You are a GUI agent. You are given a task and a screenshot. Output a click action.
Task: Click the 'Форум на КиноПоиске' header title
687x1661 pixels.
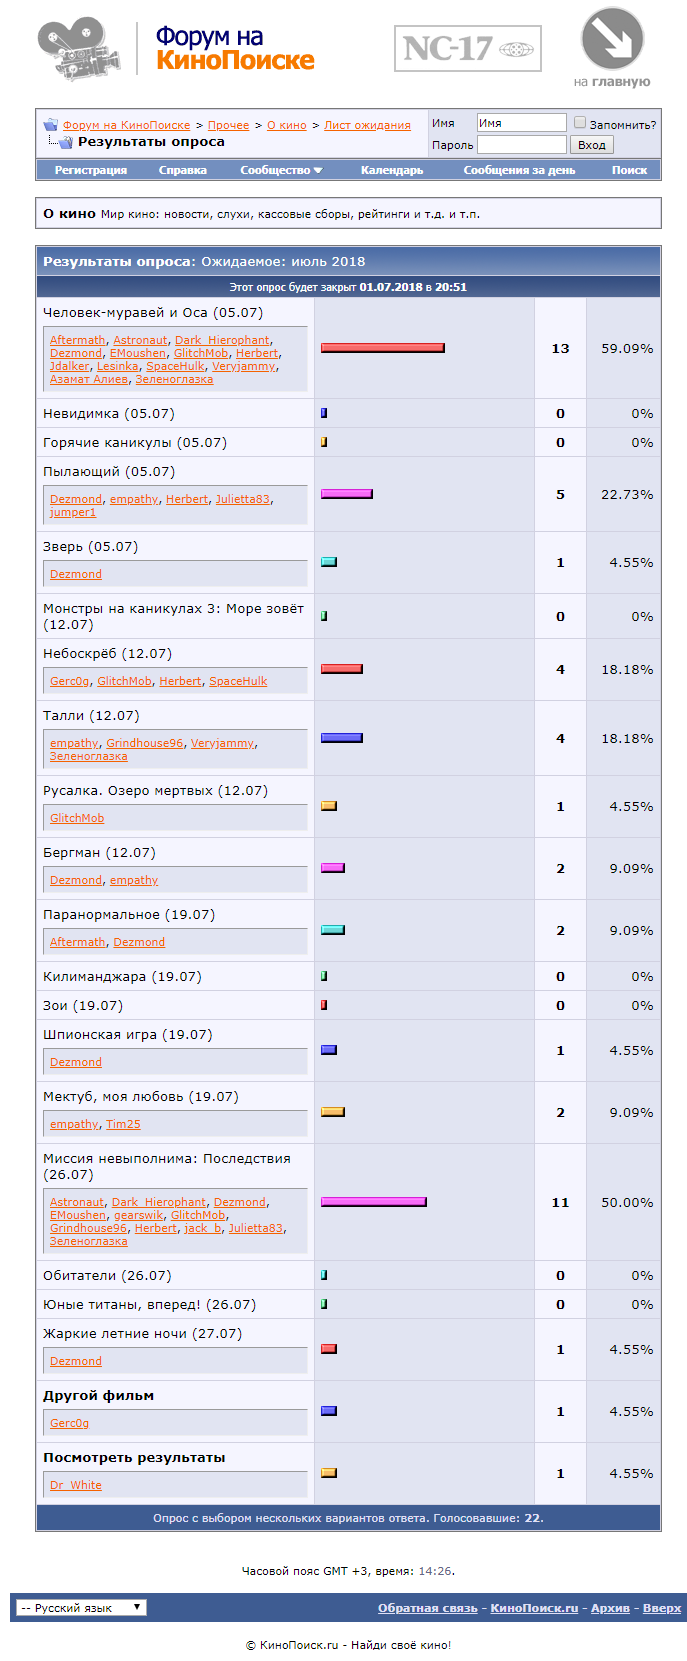(235, 49)
